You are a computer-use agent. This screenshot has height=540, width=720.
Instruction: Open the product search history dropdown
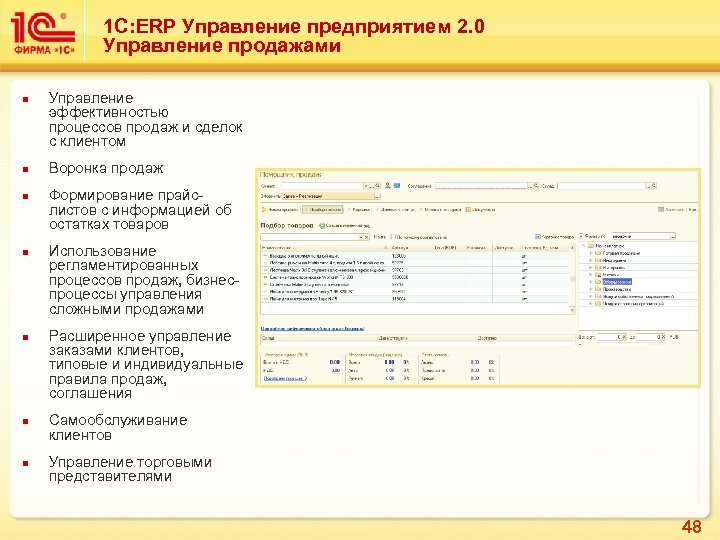[361, 237]
